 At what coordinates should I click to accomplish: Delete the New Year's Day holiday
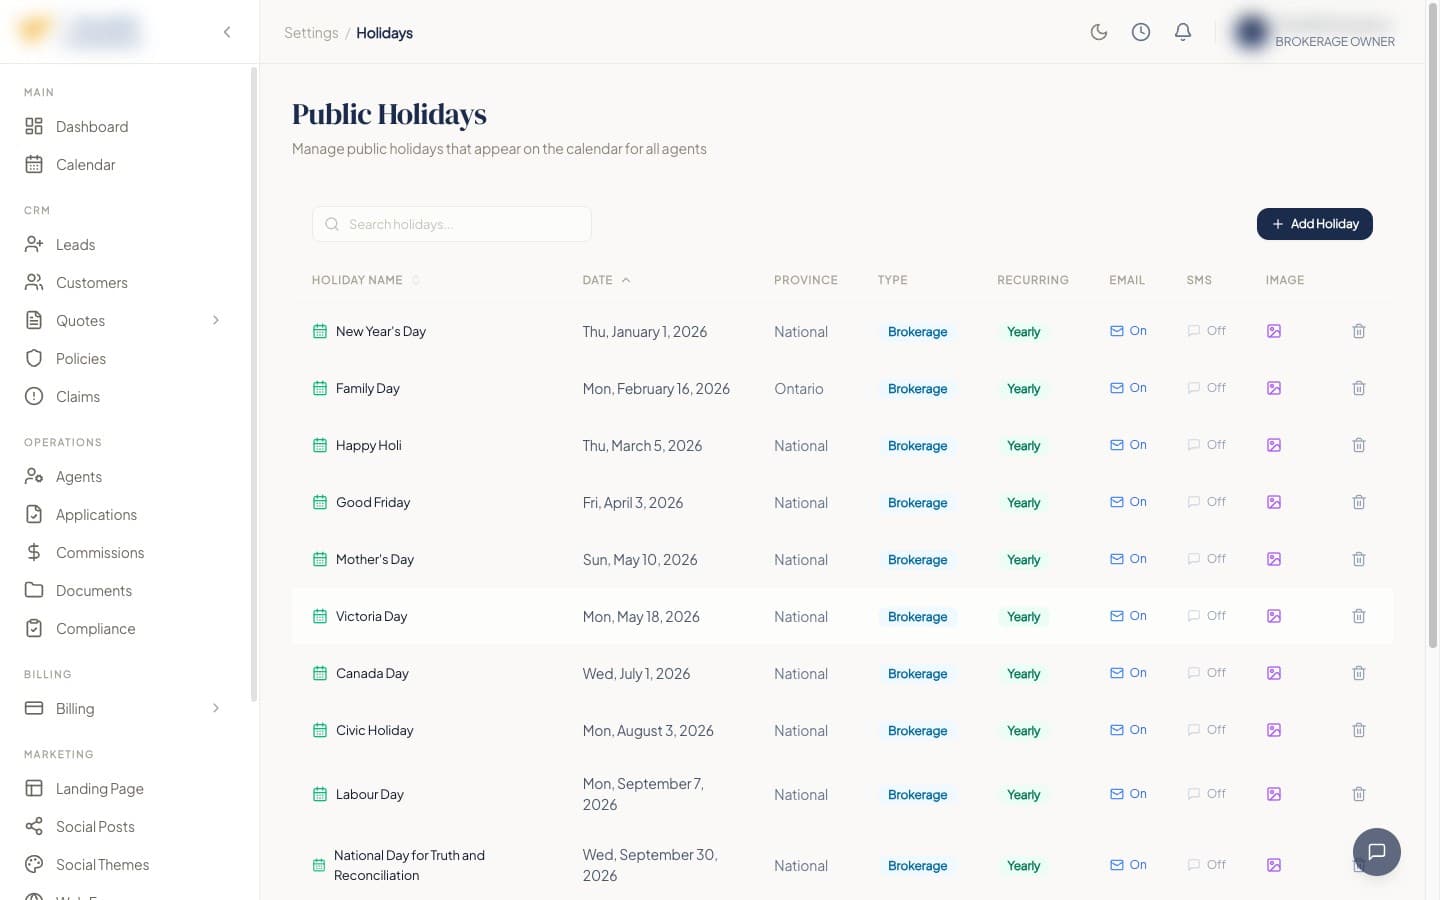click(x=1358, y=331)
